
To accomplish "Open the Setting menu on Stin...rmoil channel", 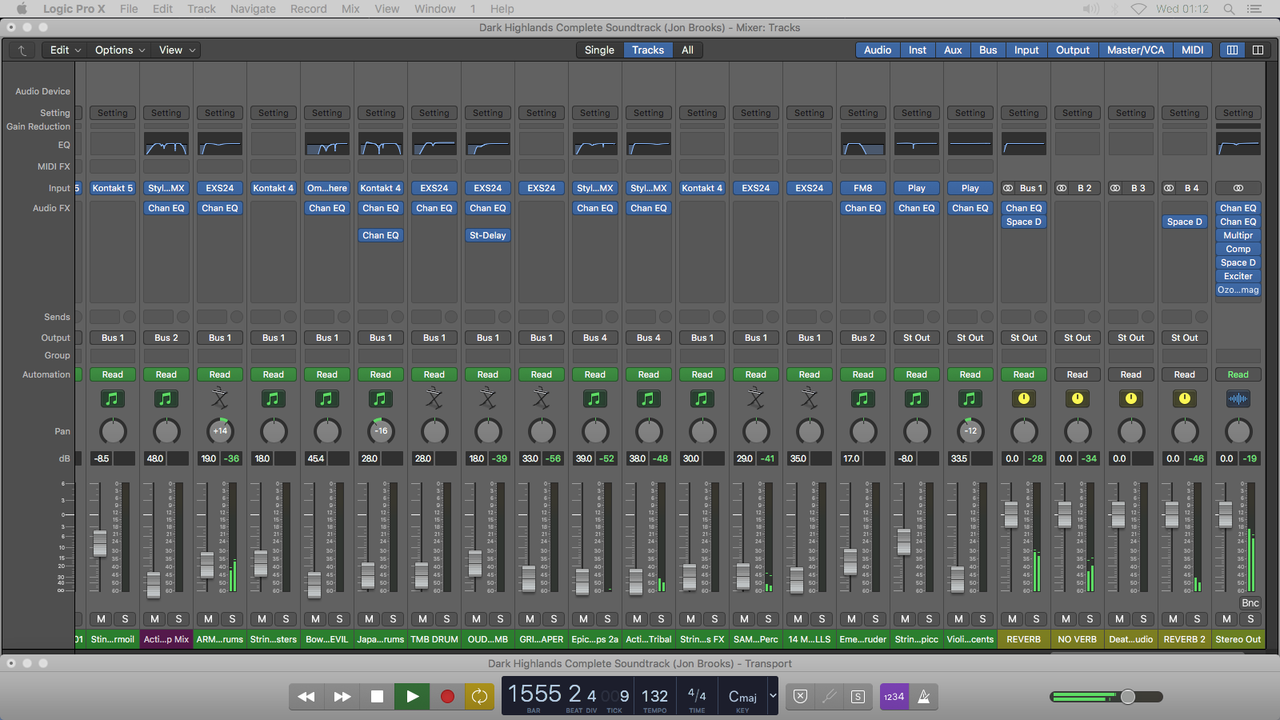I will pos(113,113).
